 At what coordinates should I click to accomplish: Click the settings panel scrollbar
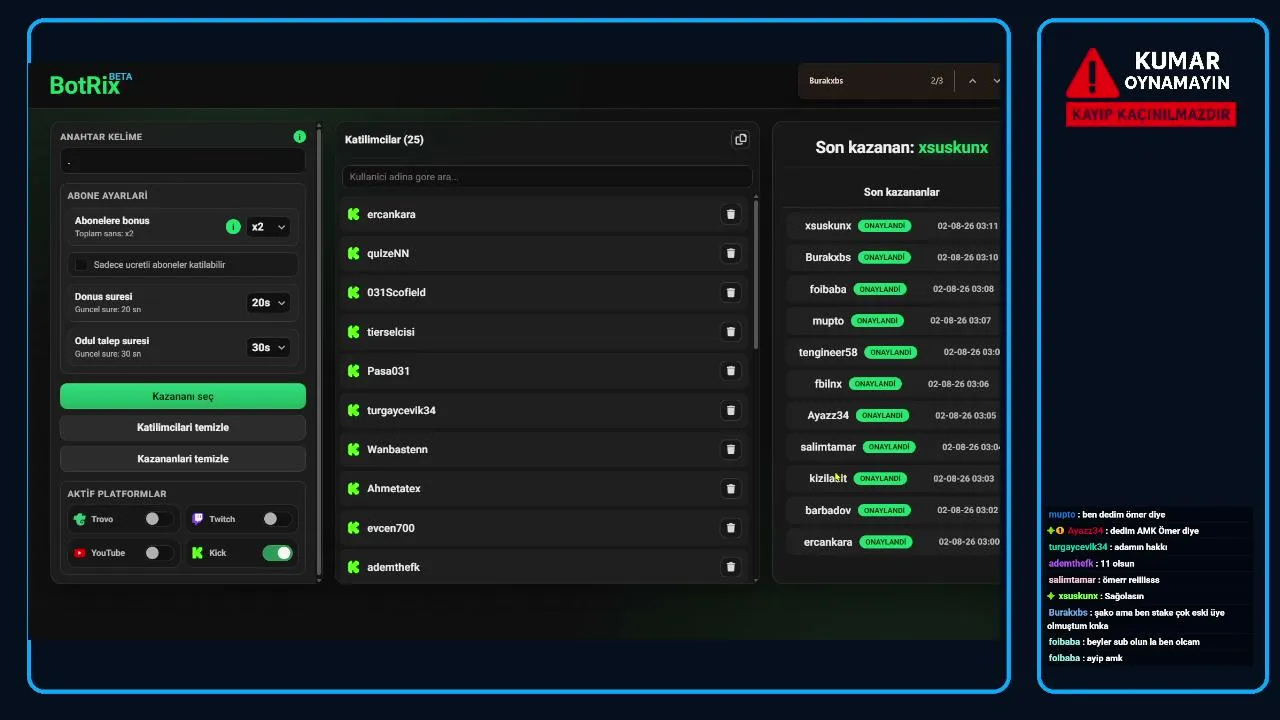point(319,350)
